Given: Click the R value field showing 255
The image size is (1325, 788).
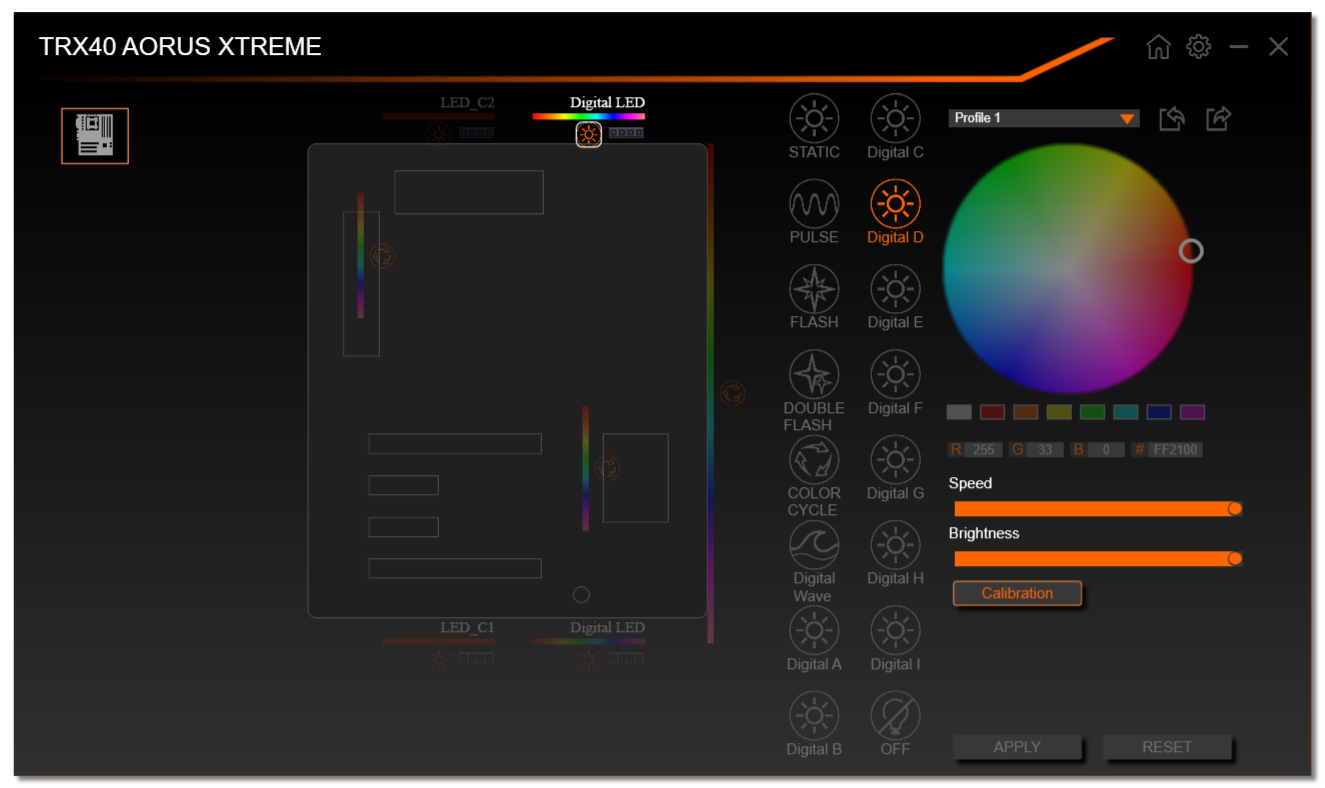Looking at the screenshot, I should (984, 450).
